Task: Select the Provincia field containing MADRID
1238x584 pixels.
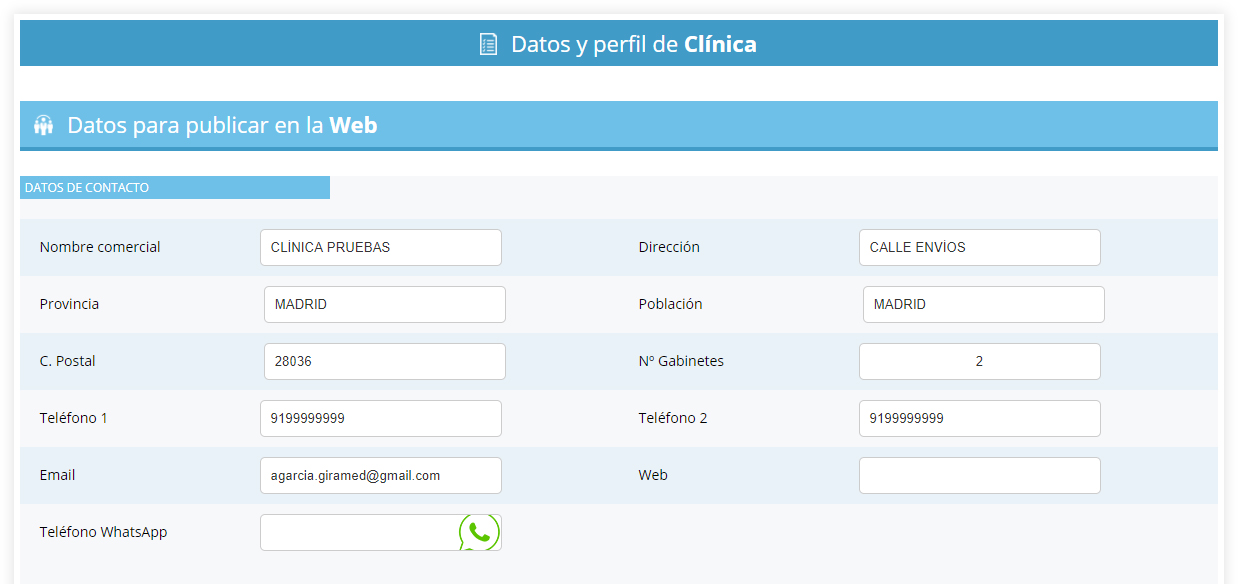Action: [384, 304]
